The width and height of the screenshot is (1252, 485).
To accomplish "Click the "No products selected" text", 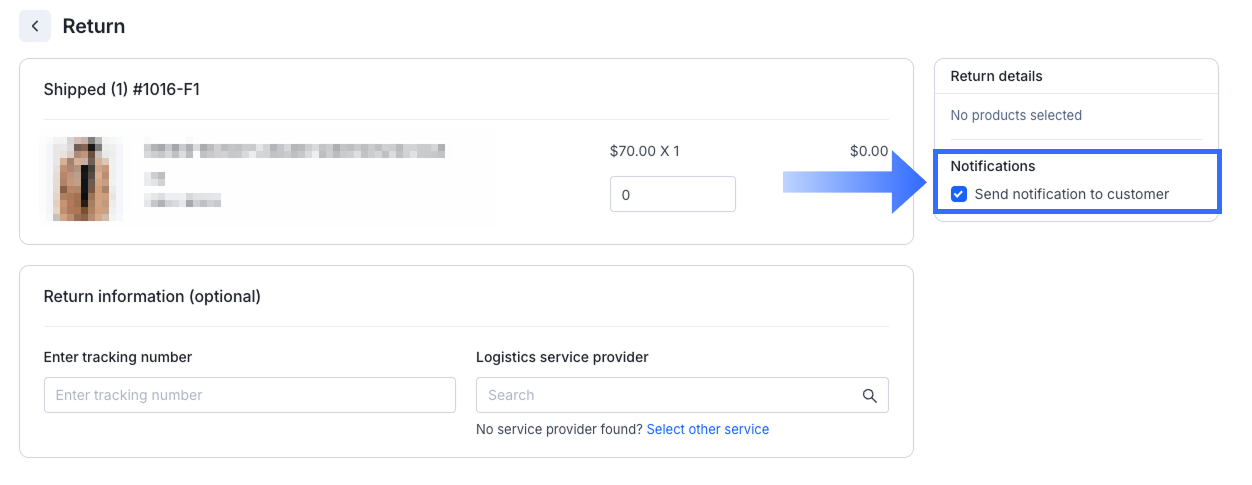I will tap(1016, 115).
